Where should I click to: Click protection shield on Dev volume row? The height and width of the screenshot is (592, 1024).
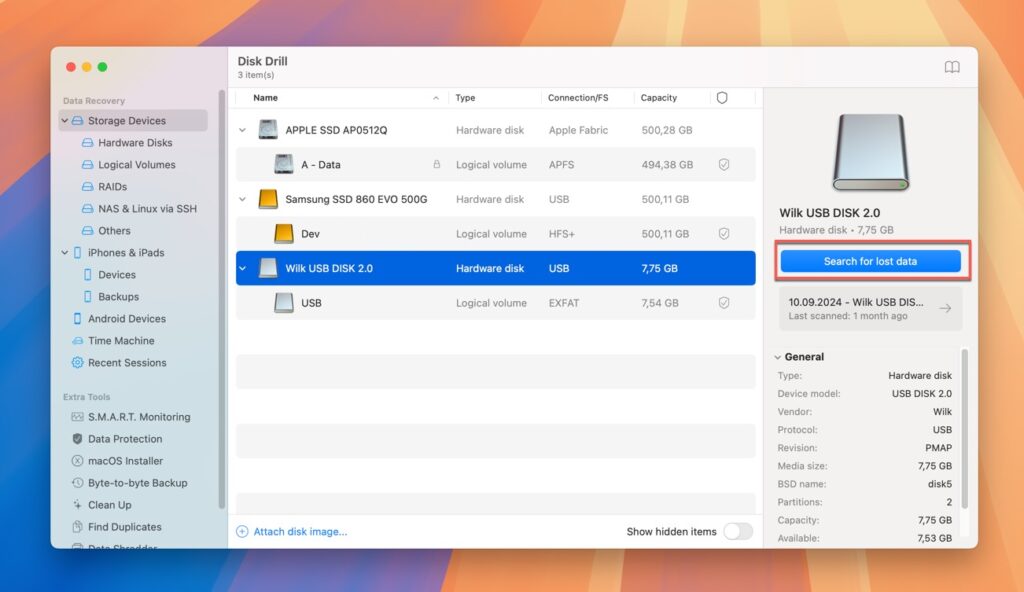point(724,234)
